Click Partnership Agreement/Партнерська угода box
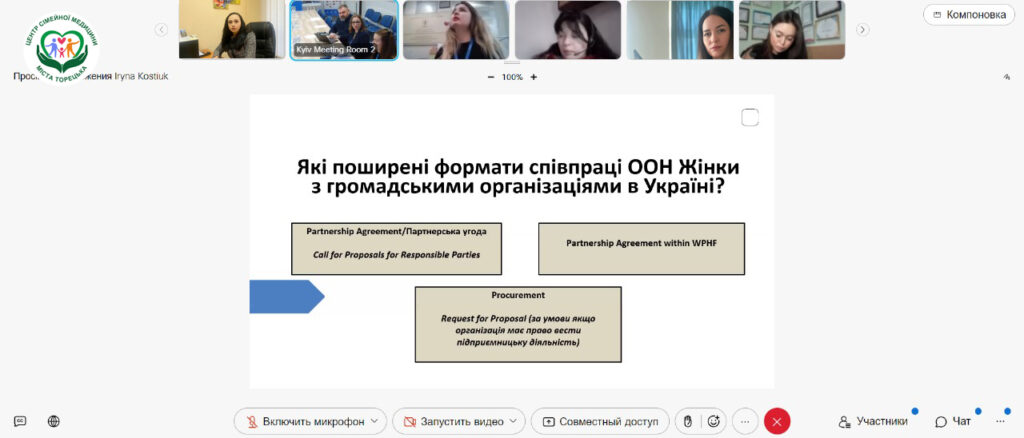 pos(396,249)
